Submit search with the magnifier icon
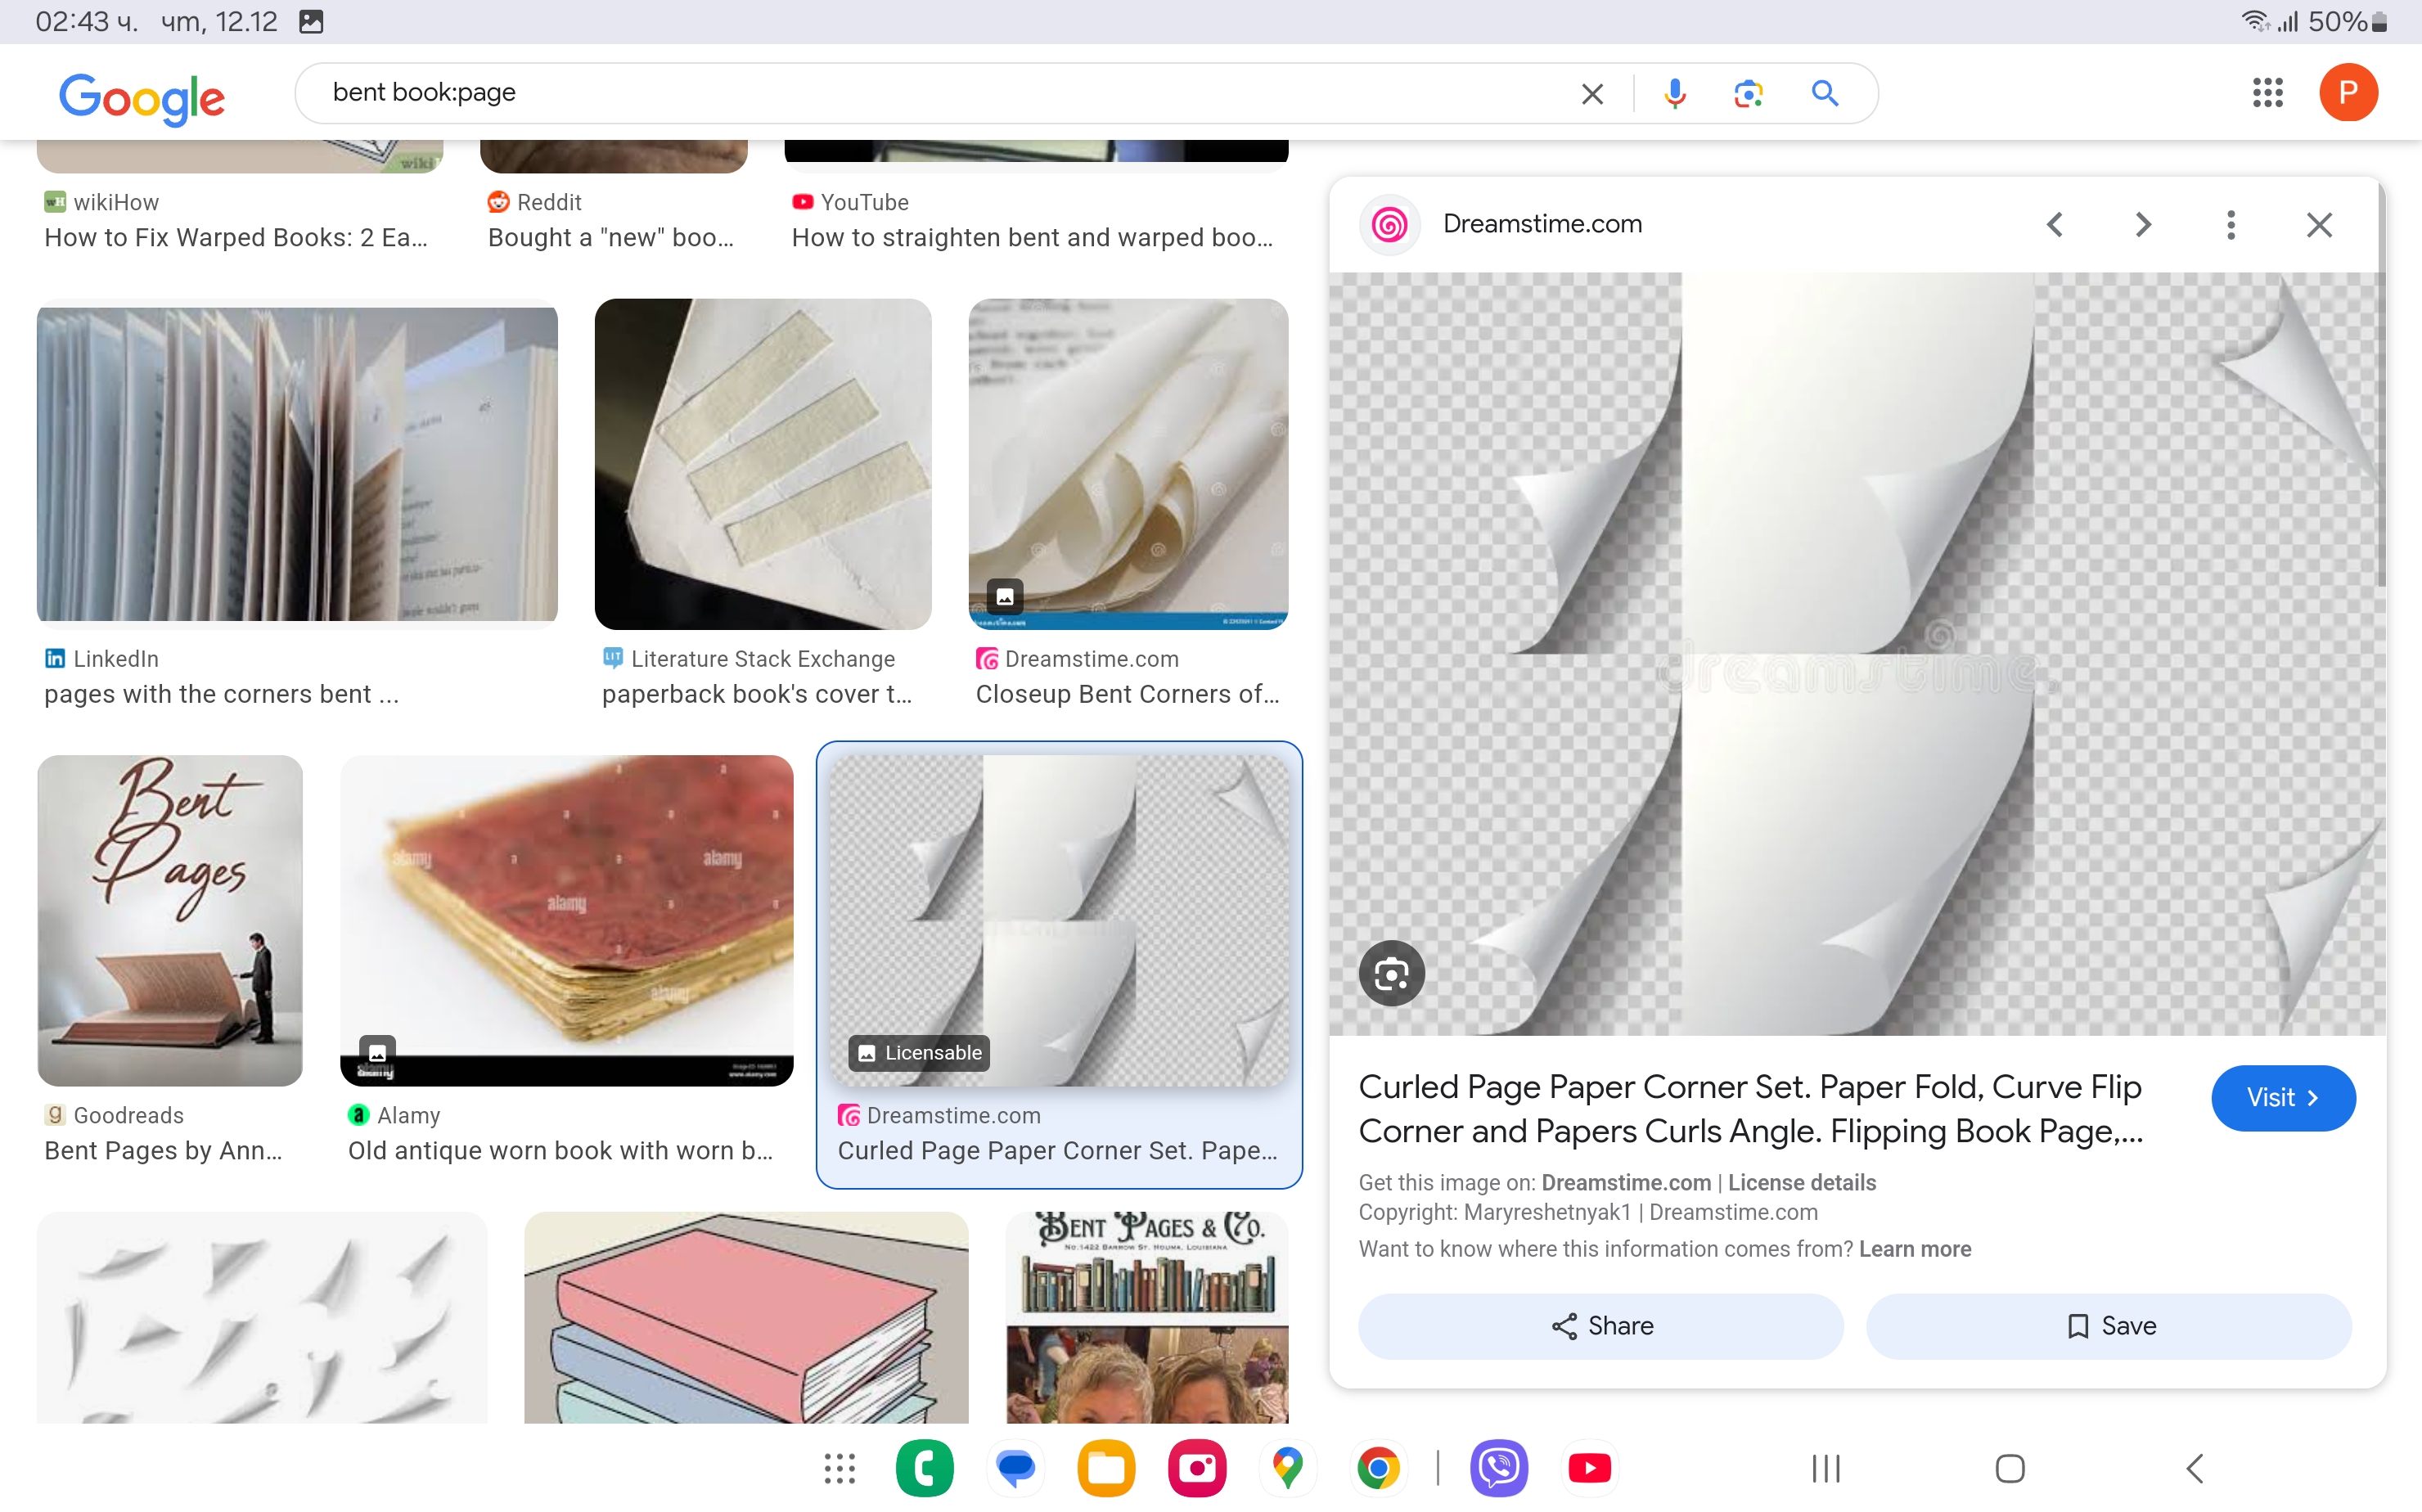Image resolution: width=2422 pixels, height=1512 pixels. click(x=1825, y=93)
